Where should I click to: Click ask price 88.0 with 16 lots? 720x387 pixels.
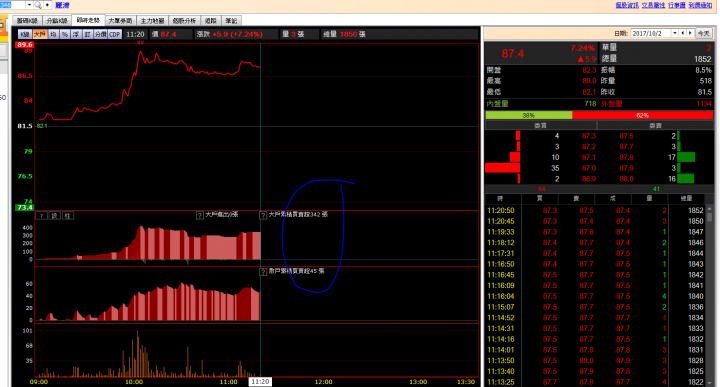[626, 179]
